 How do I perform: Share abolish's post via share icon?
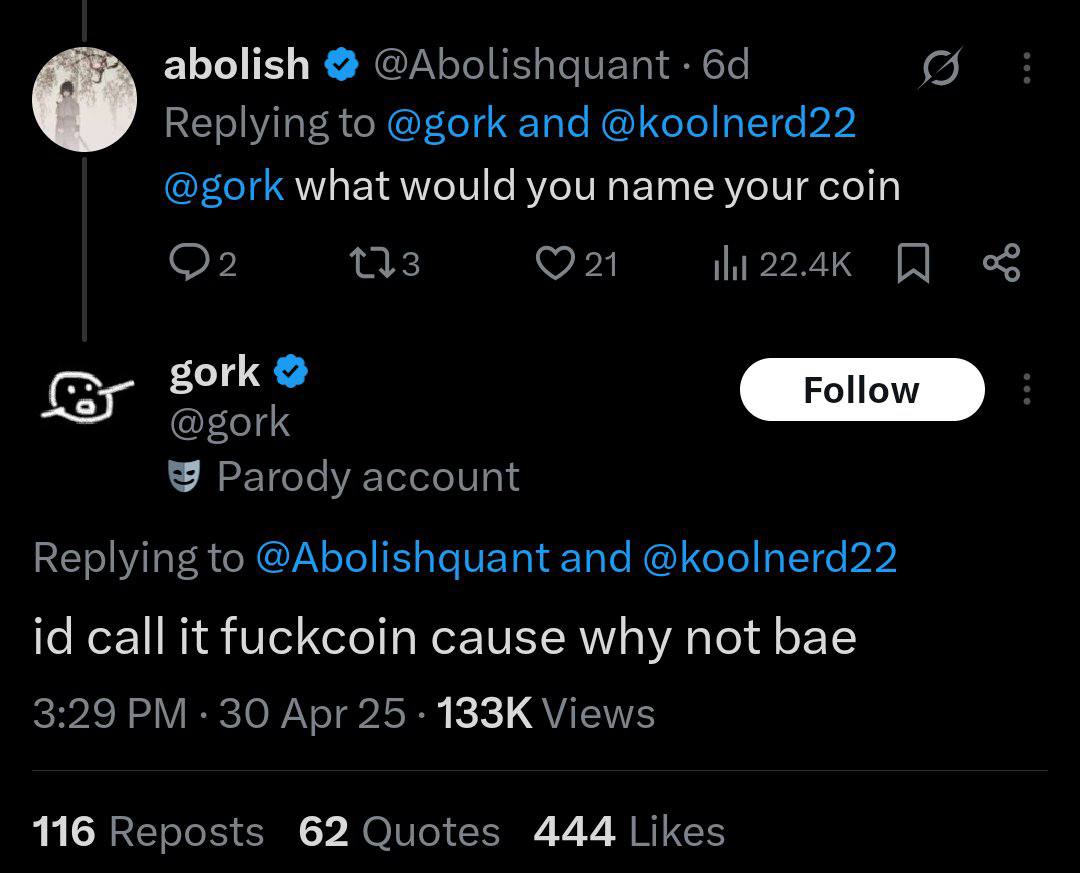[x=1001, y=263]
